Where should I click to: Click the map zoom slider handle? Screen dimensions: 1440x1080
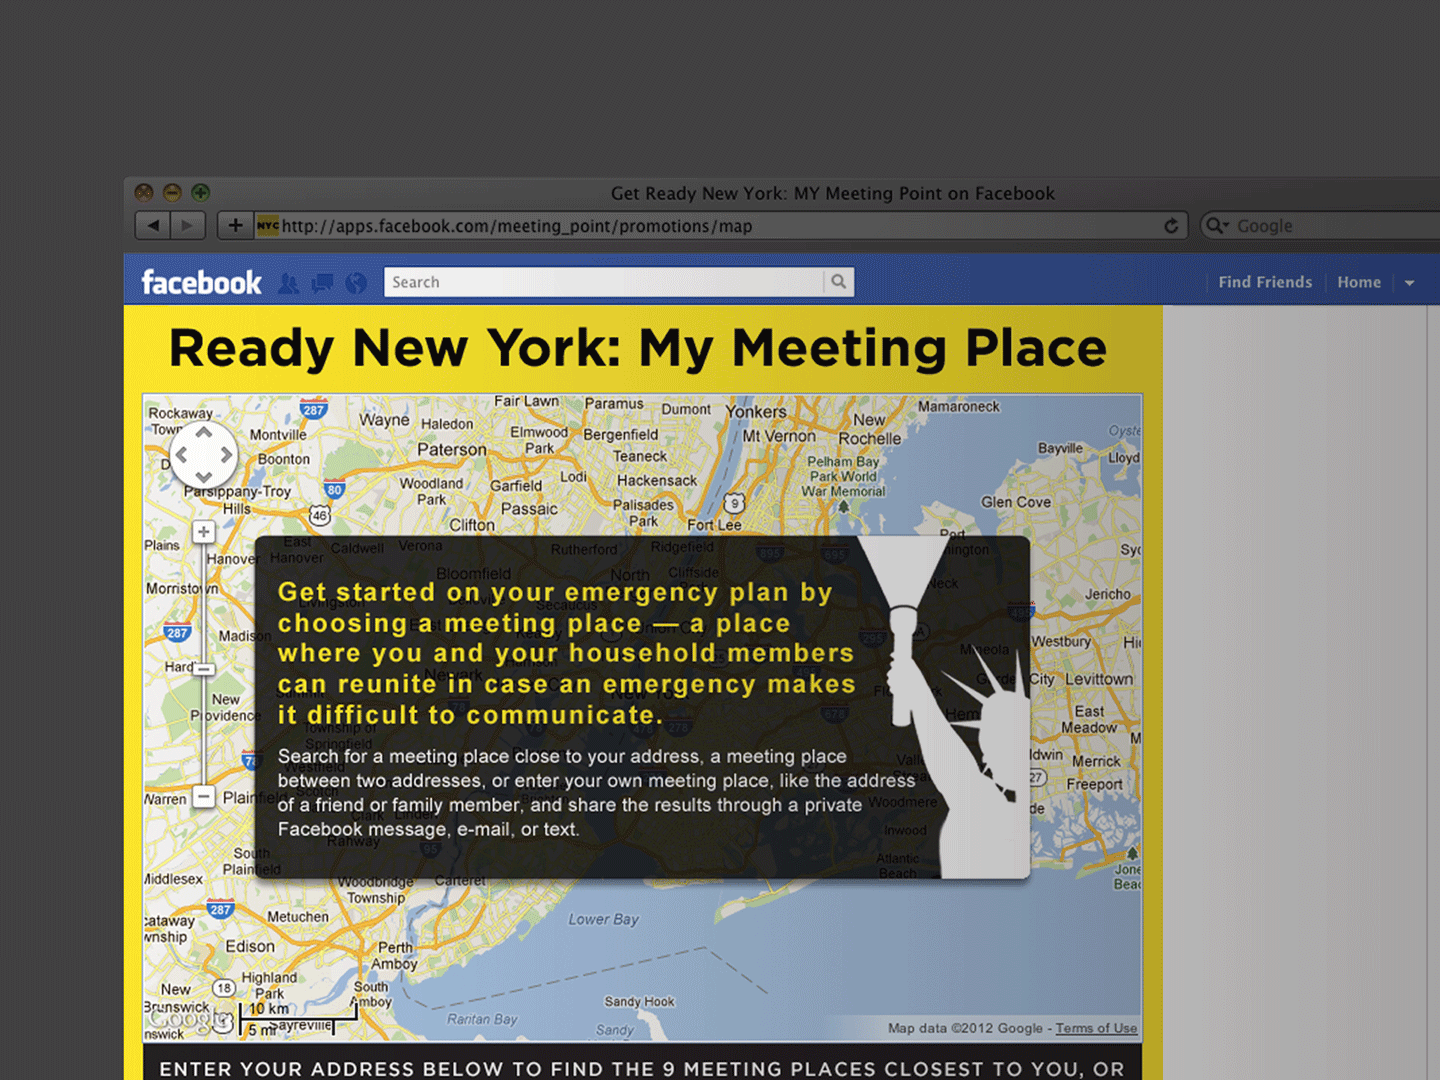click(x=204, y=669)
